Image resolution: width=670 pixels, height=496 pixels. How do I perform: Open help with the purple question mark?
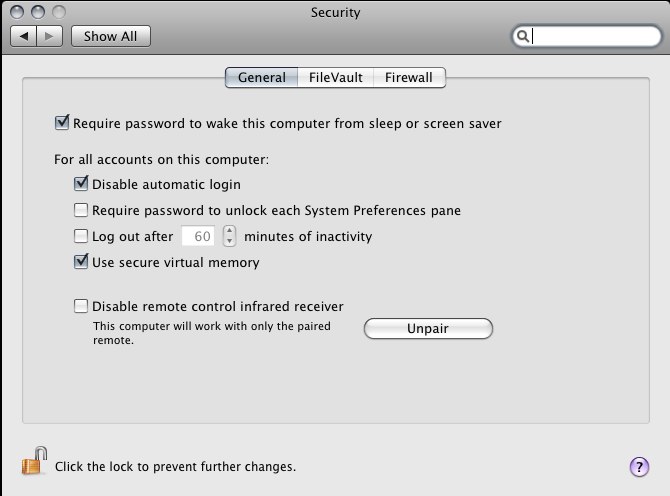639,467
